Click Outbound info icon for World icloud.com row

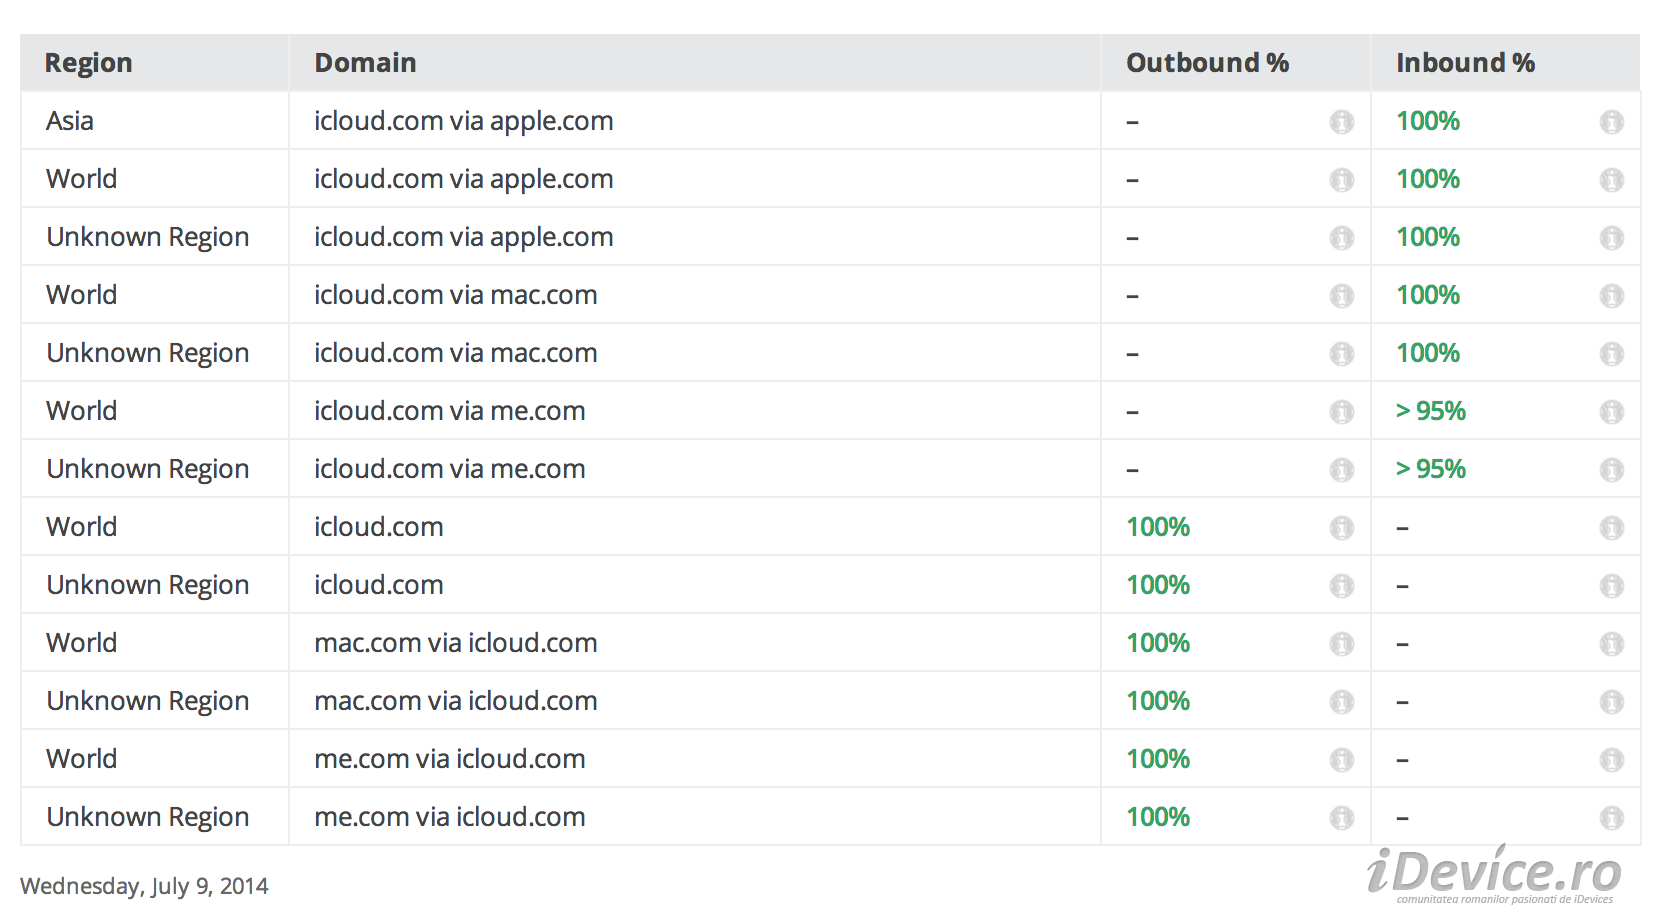click(1342, 528)
